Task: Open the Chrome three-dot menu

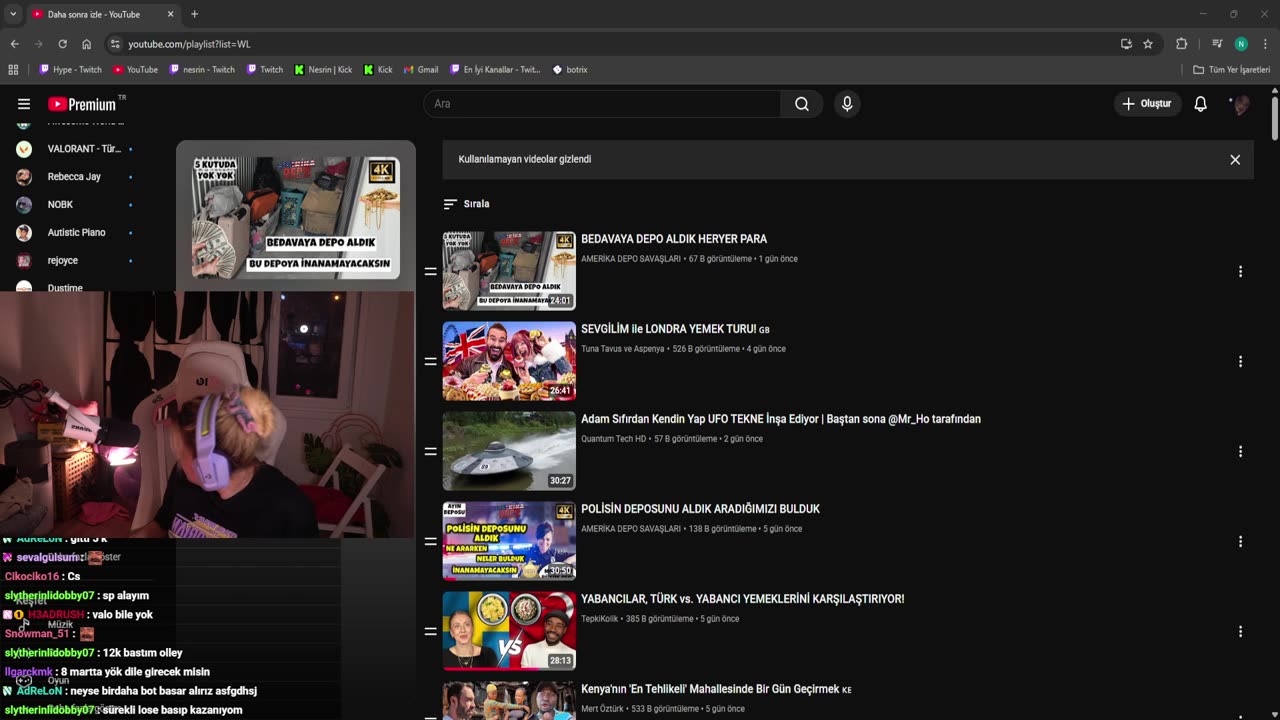Action: pos(1265,44)
